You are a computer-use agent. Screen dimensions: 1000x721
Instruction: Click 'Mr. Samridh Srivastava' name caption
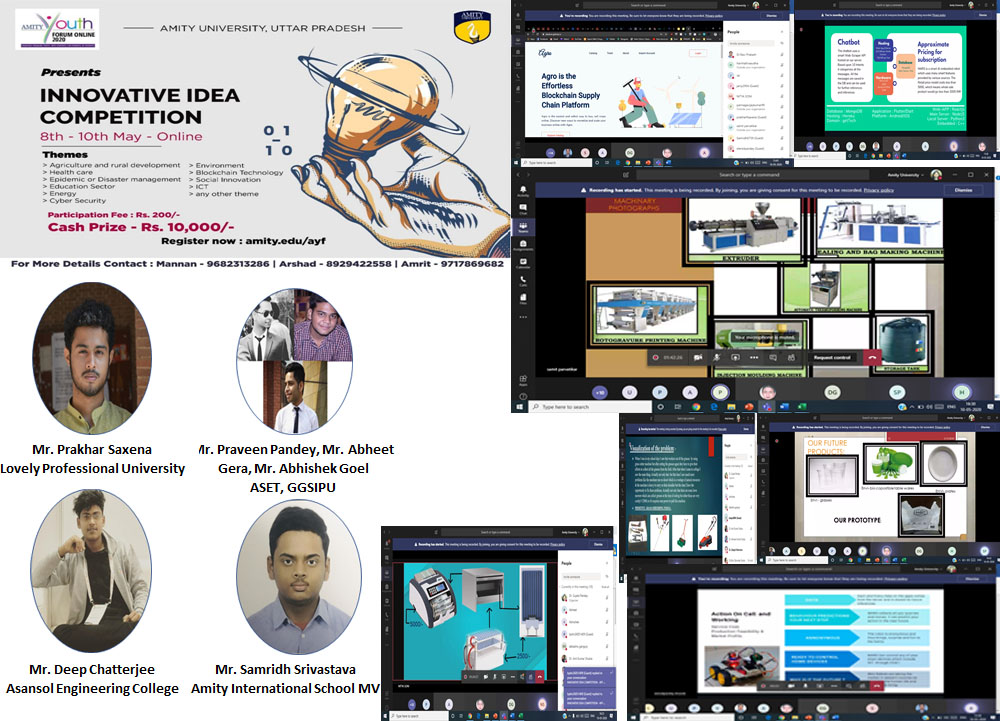285,669
